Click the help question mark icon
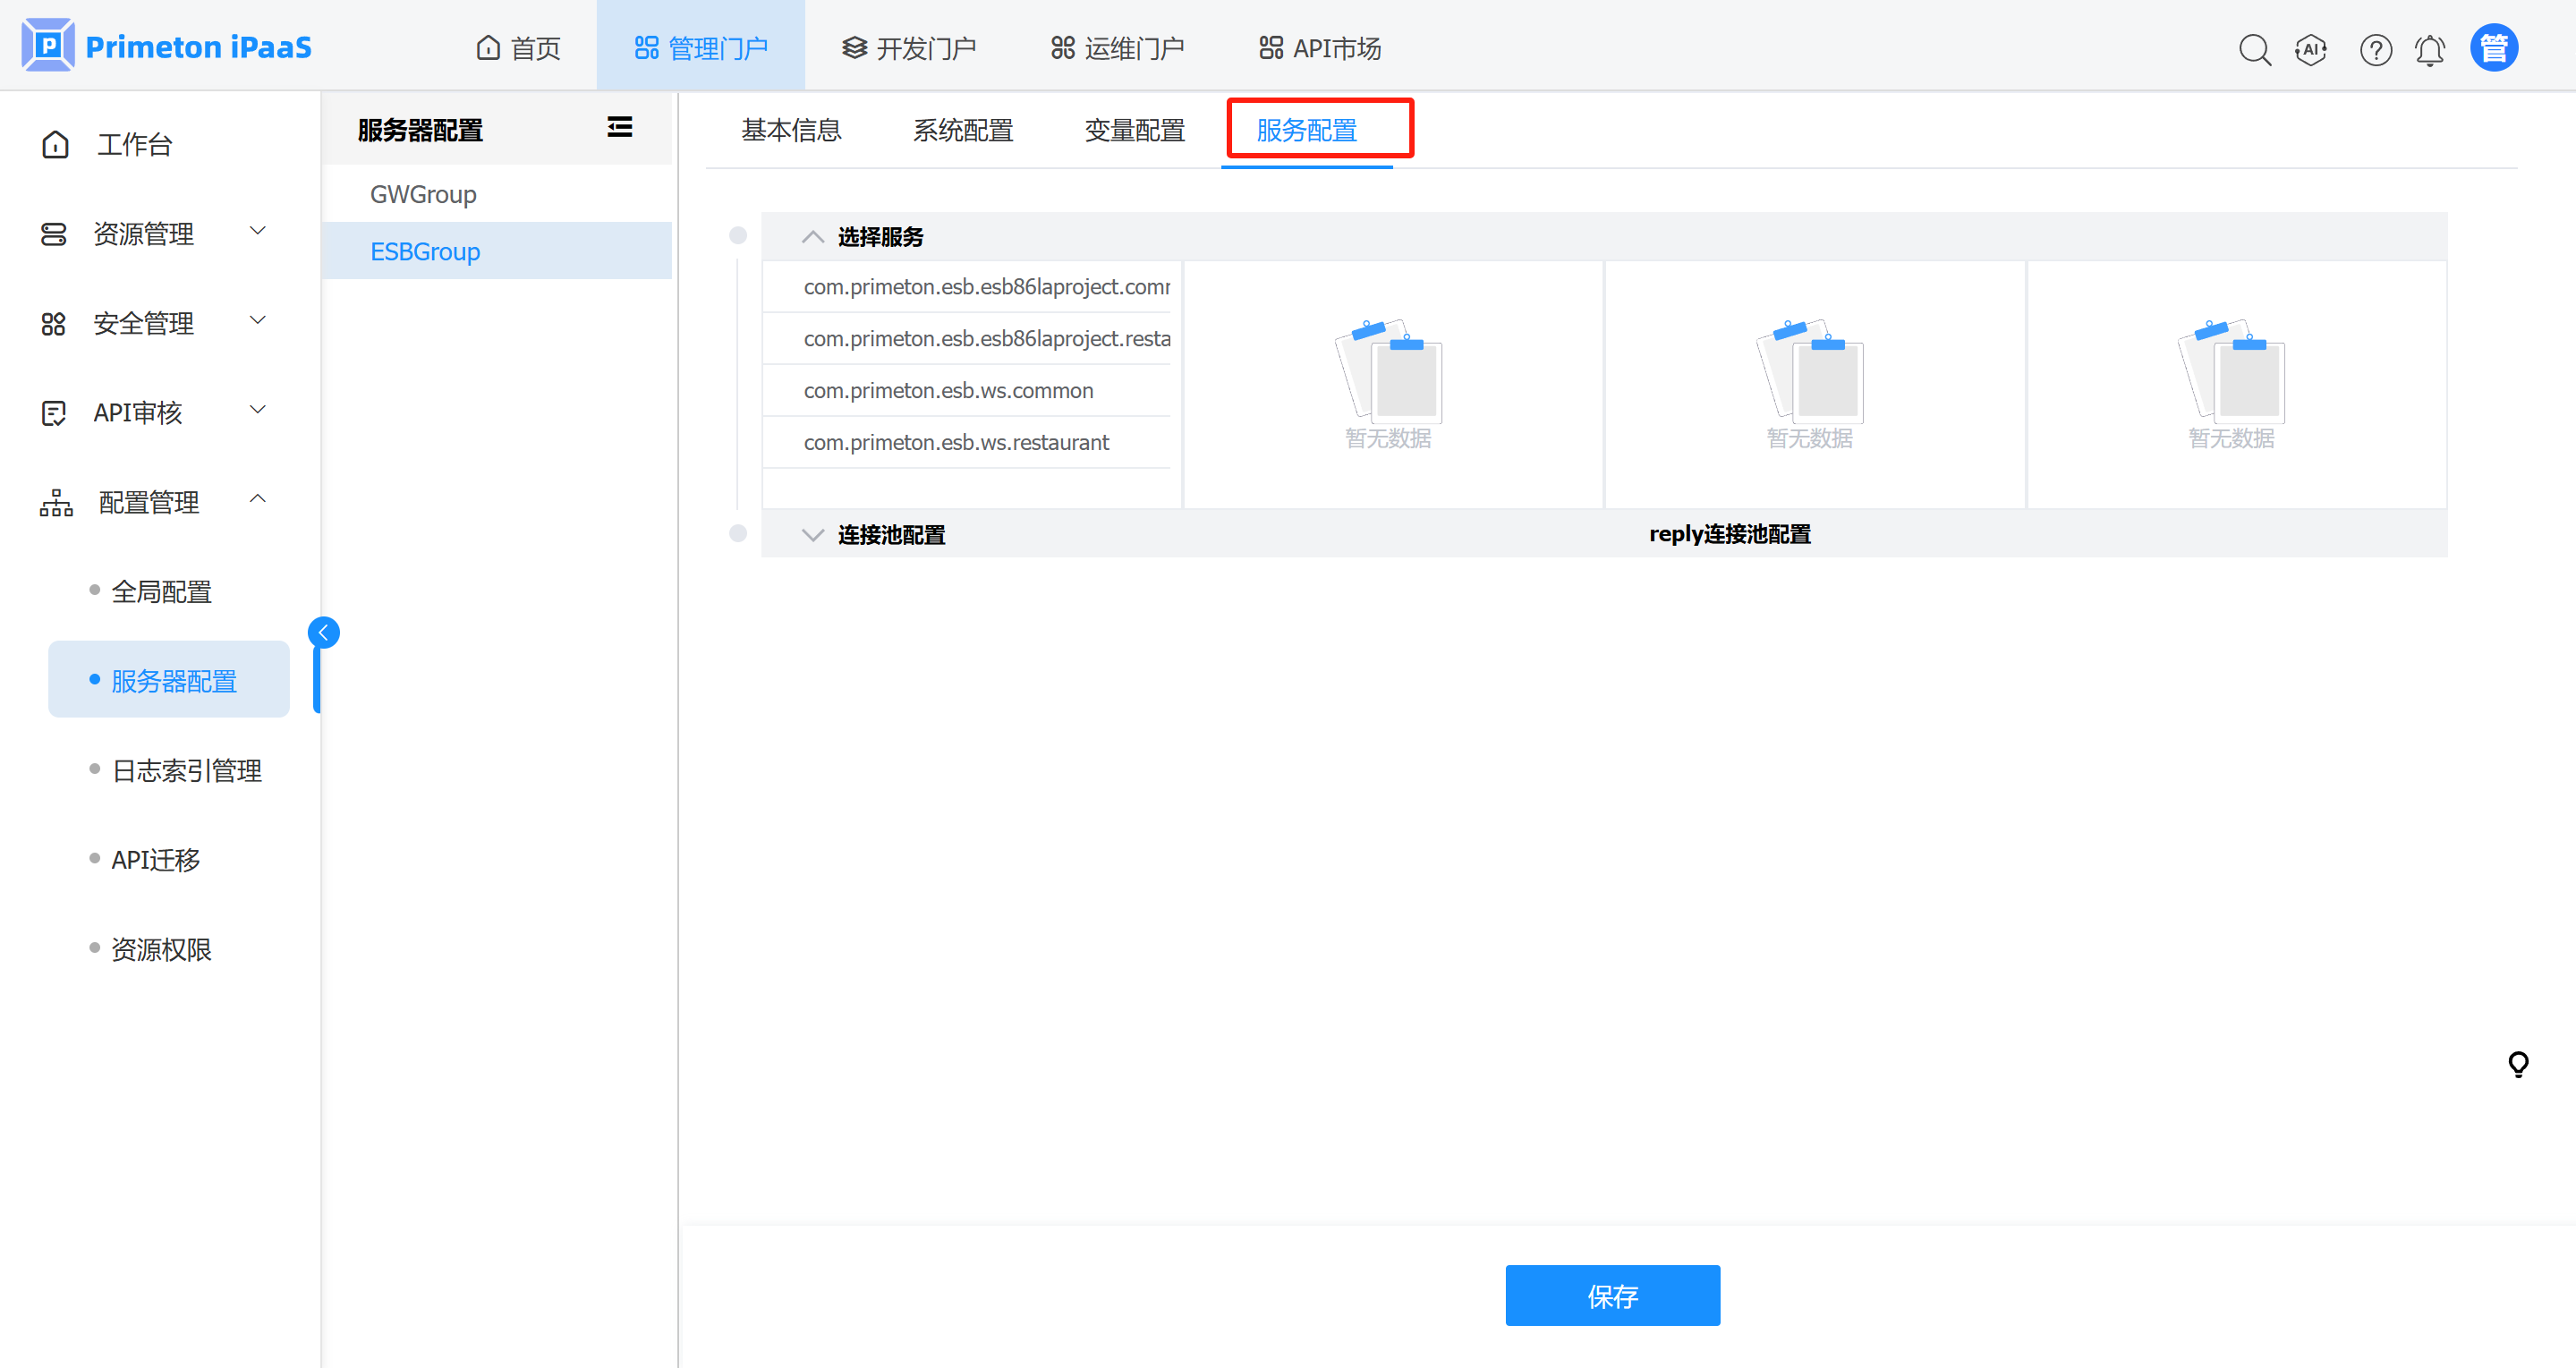 (2375, 49)
